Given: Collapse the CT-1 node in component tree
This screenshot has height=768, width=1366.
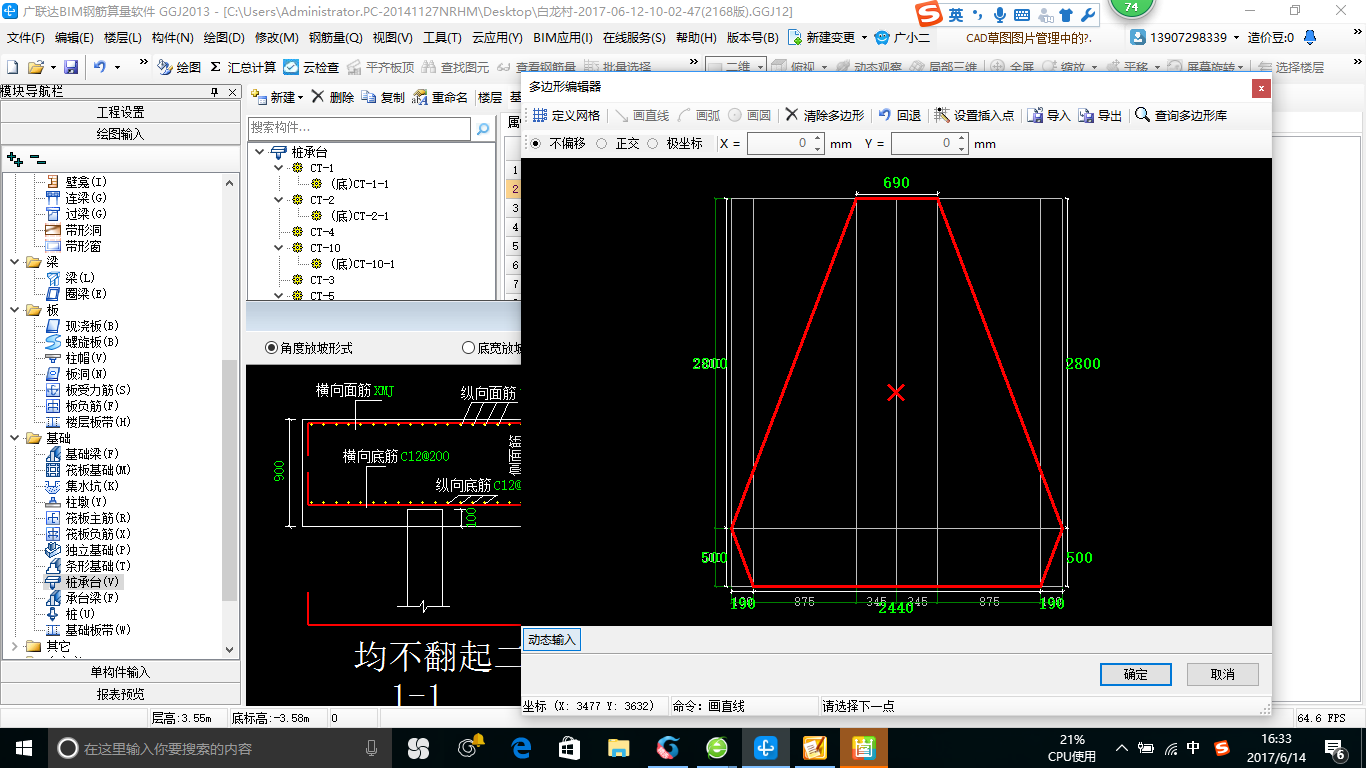Looking at the screenshot, I should pyautogui.click(x=279, y=168).
